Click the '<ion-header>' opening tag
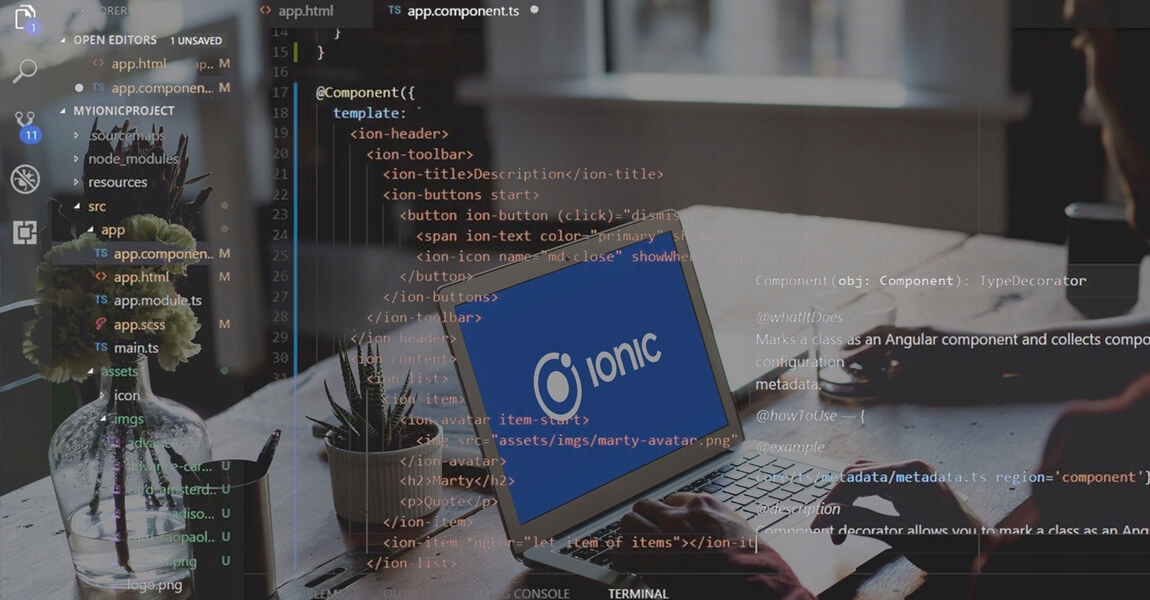Viewport: 1150px width, 600px height. coord(398,133)
